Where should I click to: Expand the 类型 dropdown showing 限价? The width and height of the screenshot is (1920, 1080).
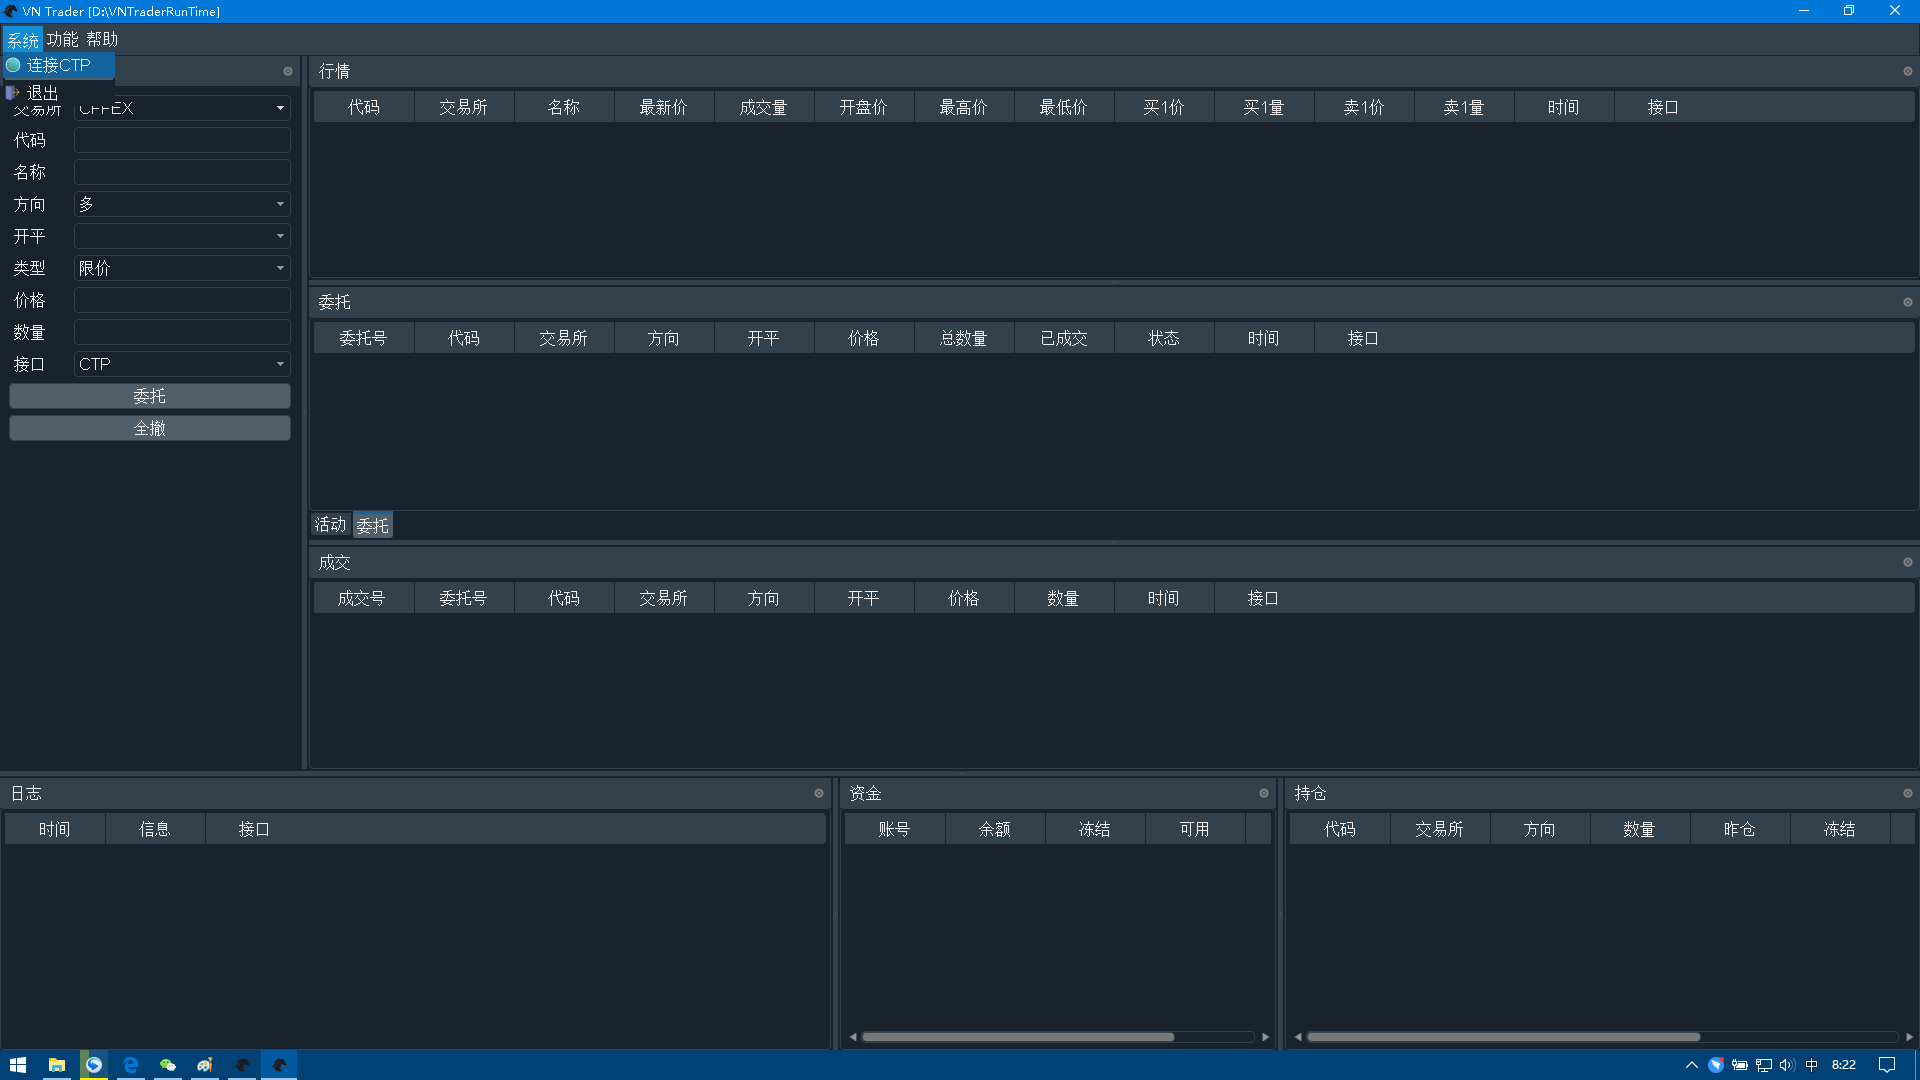[x=182, y=268]
